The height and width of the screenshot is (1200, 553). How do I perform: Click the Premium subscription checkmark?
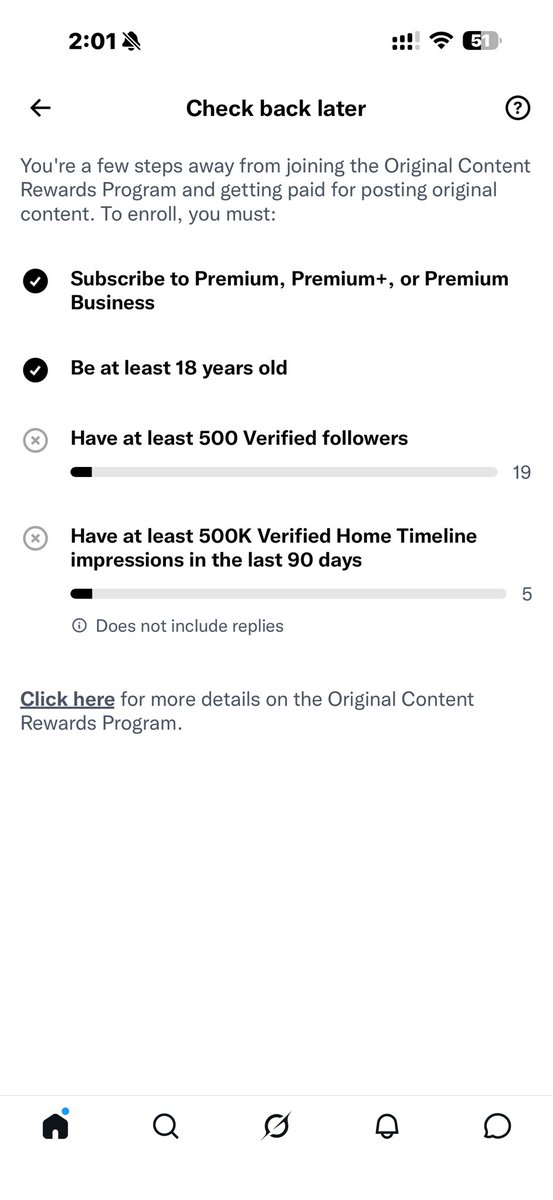pos(35,282)
